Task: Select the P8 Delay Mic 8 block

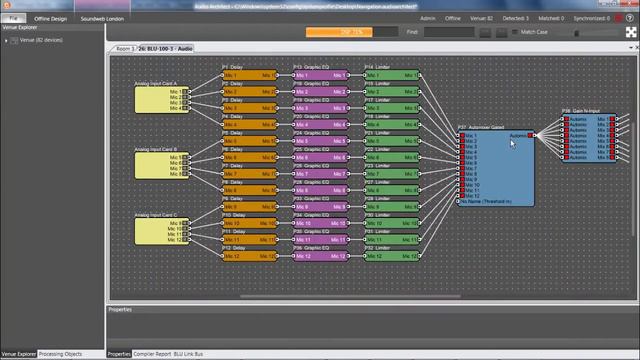Action: pos(249,190)
